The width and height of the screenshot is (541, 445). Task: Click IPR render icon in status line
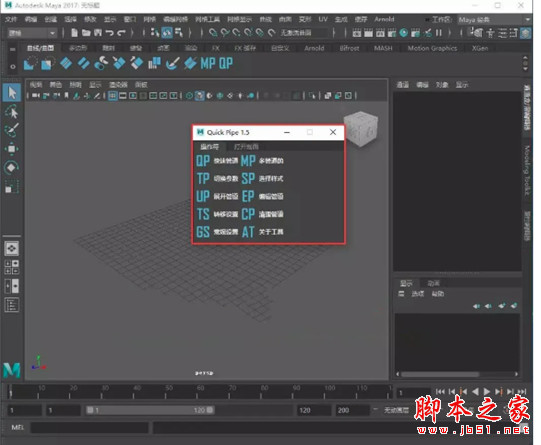tap(380, 33)
